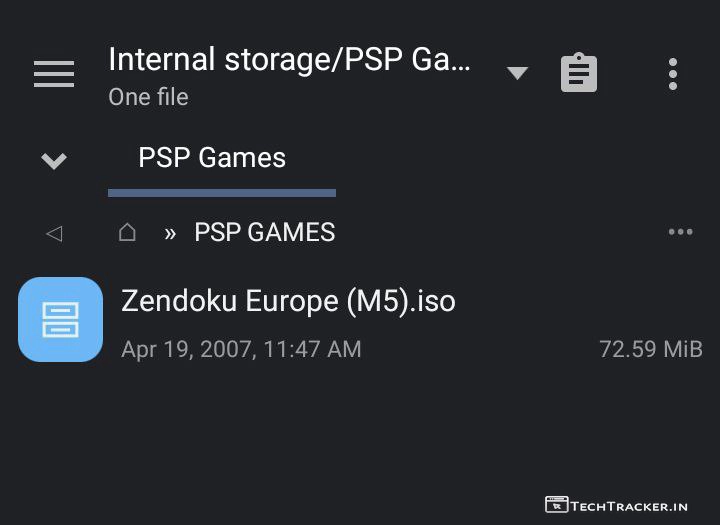Tap the home icon in breadcrumb bar
Screen dimensions: 720x525
point(127,232)
